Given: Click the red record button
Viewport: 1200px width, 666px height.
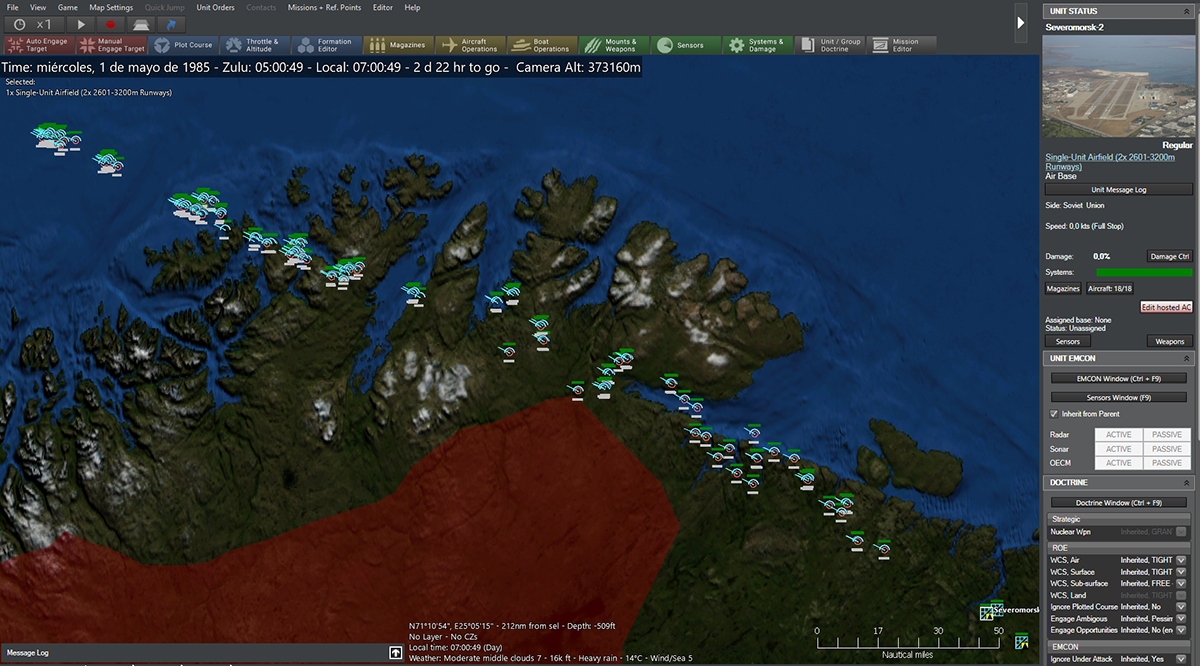Looking at the screenshot, I should 111,24.
